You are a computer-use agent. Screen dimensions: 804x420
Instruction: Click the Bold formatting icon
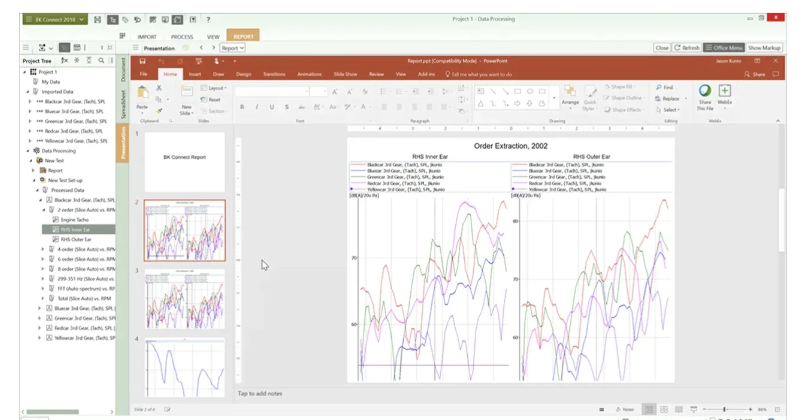[x=242, y=107]
